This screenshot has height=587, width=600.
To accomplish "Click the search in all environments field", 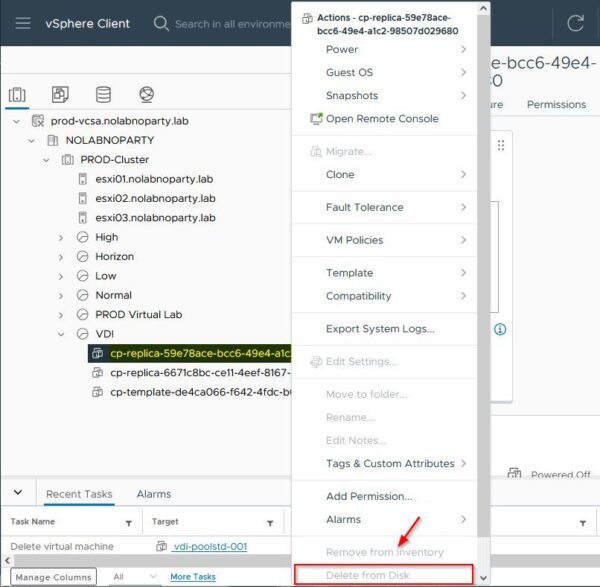I will [x=232, y=24].
